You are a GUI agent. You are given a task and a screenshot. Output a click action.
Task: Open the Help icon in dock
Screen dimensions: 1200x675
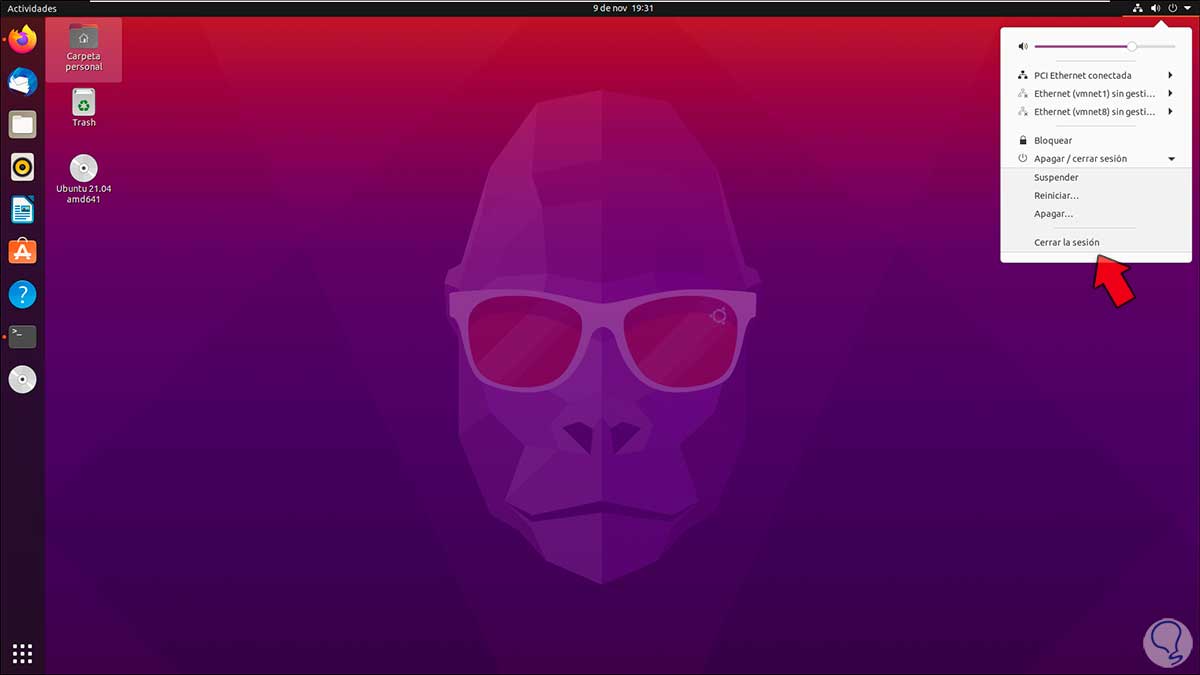pyautogui.click(x=22, y=294)
